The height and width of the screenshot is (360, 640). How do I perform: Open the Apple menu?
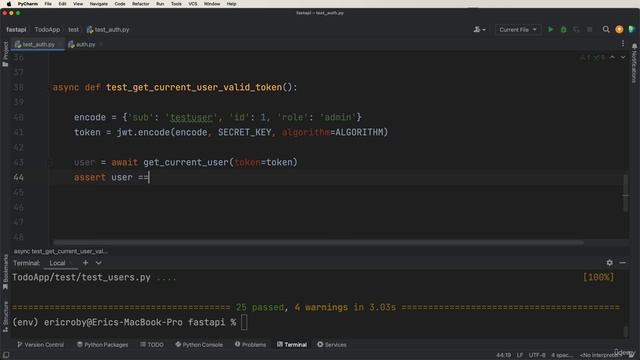[x=9, y=4]
